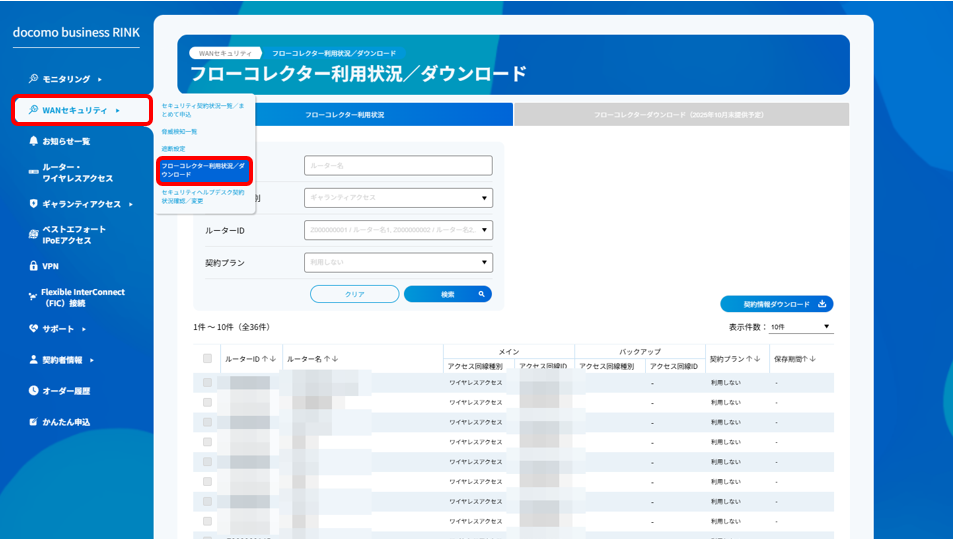Viewport: 953px width, 539px height.
Task: Tick the checkbox in the first table row
Action: (207, 382)
